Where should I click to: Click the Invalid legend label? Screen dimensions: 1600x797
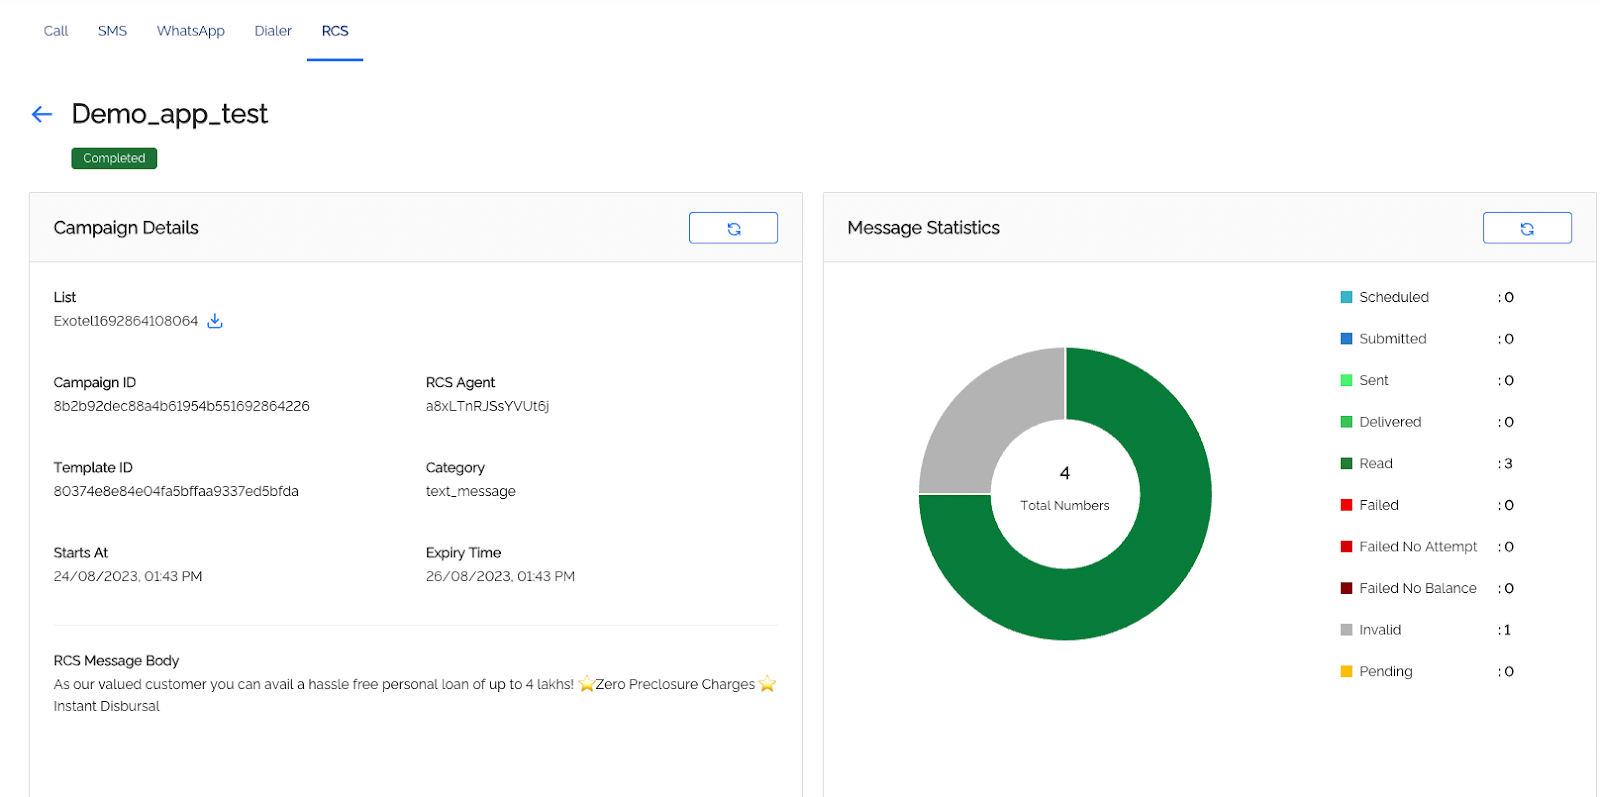[1380, 630]
